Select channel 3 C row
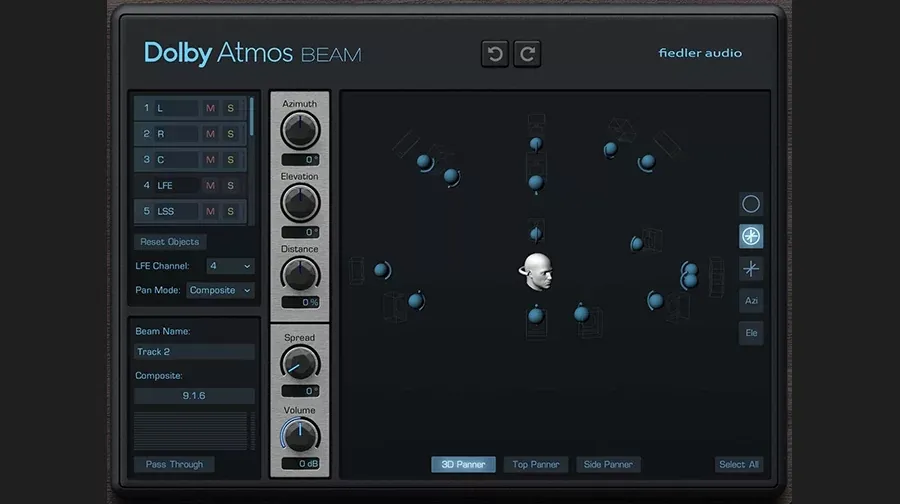Screen dimensions: 900x504 pyautogui.click(x=190, y=160)
